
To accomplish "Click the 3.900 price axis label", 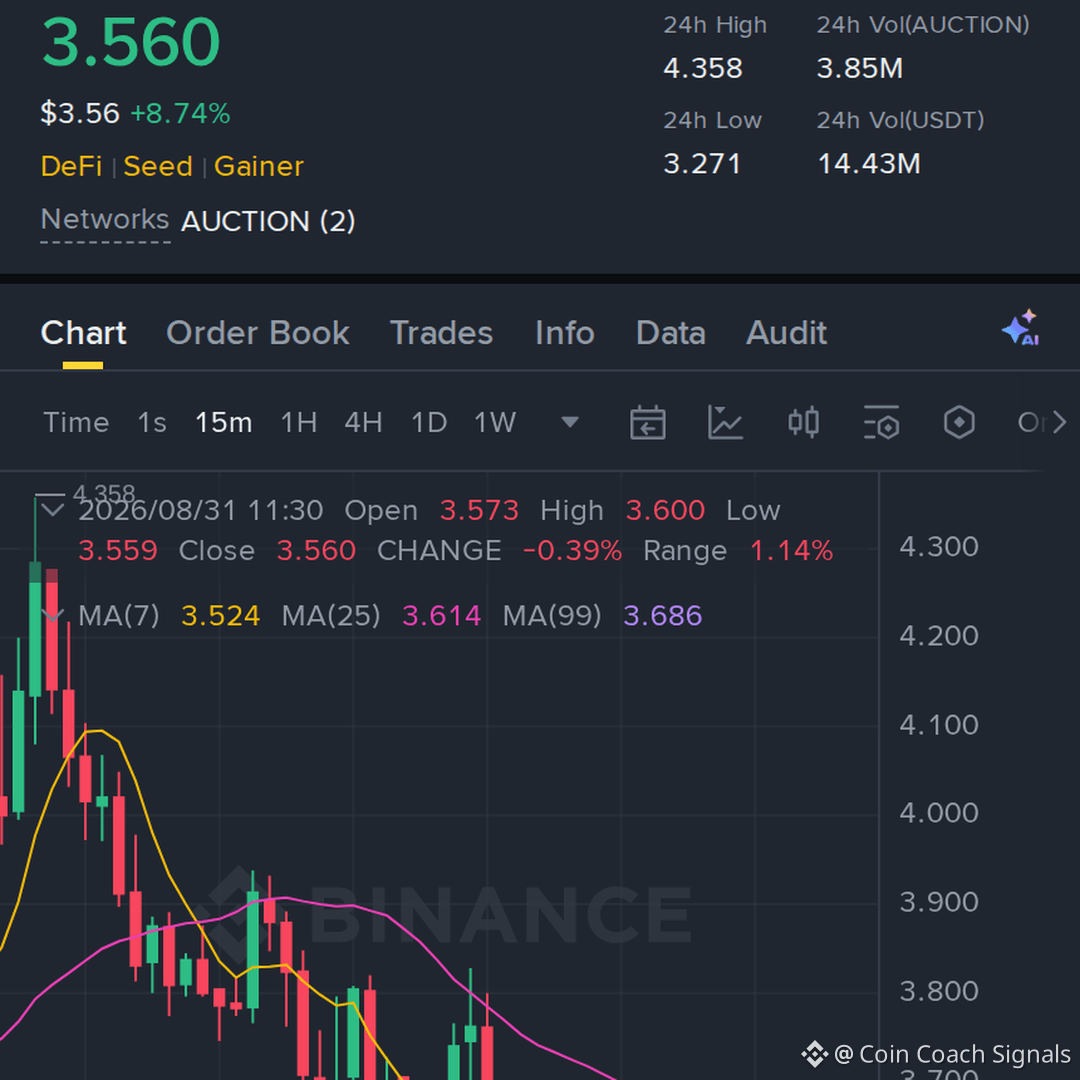I will point(939,902).
